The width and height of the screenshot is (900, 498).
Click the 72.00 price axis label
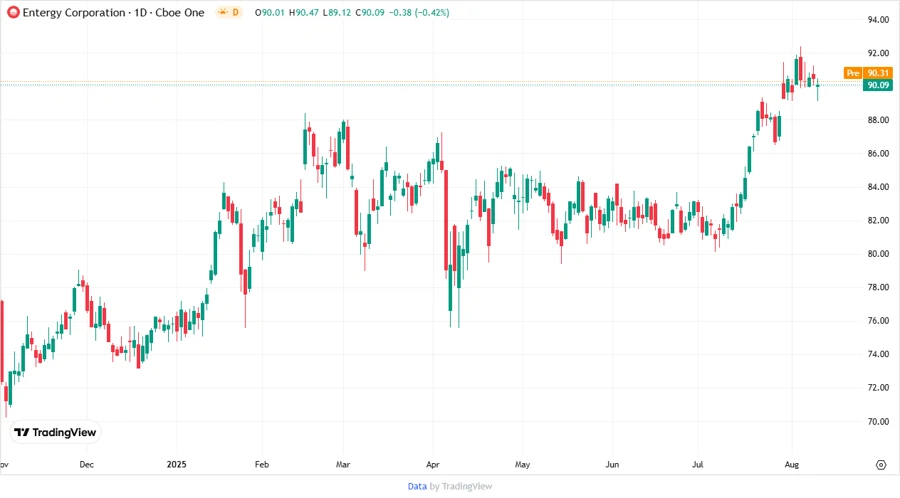click(878, 388)
